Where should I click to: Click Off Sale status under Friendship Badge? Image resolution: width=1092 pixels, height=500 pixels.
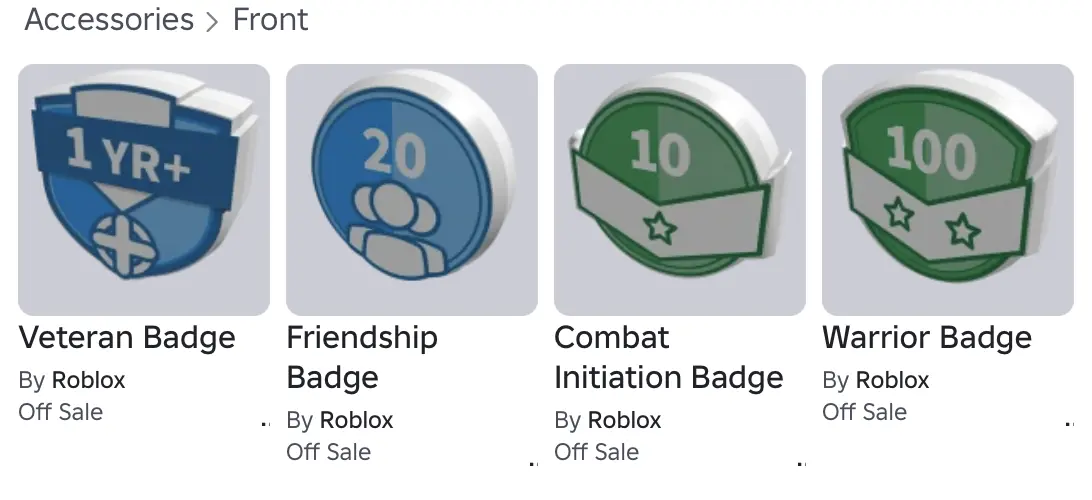[329, 452]
